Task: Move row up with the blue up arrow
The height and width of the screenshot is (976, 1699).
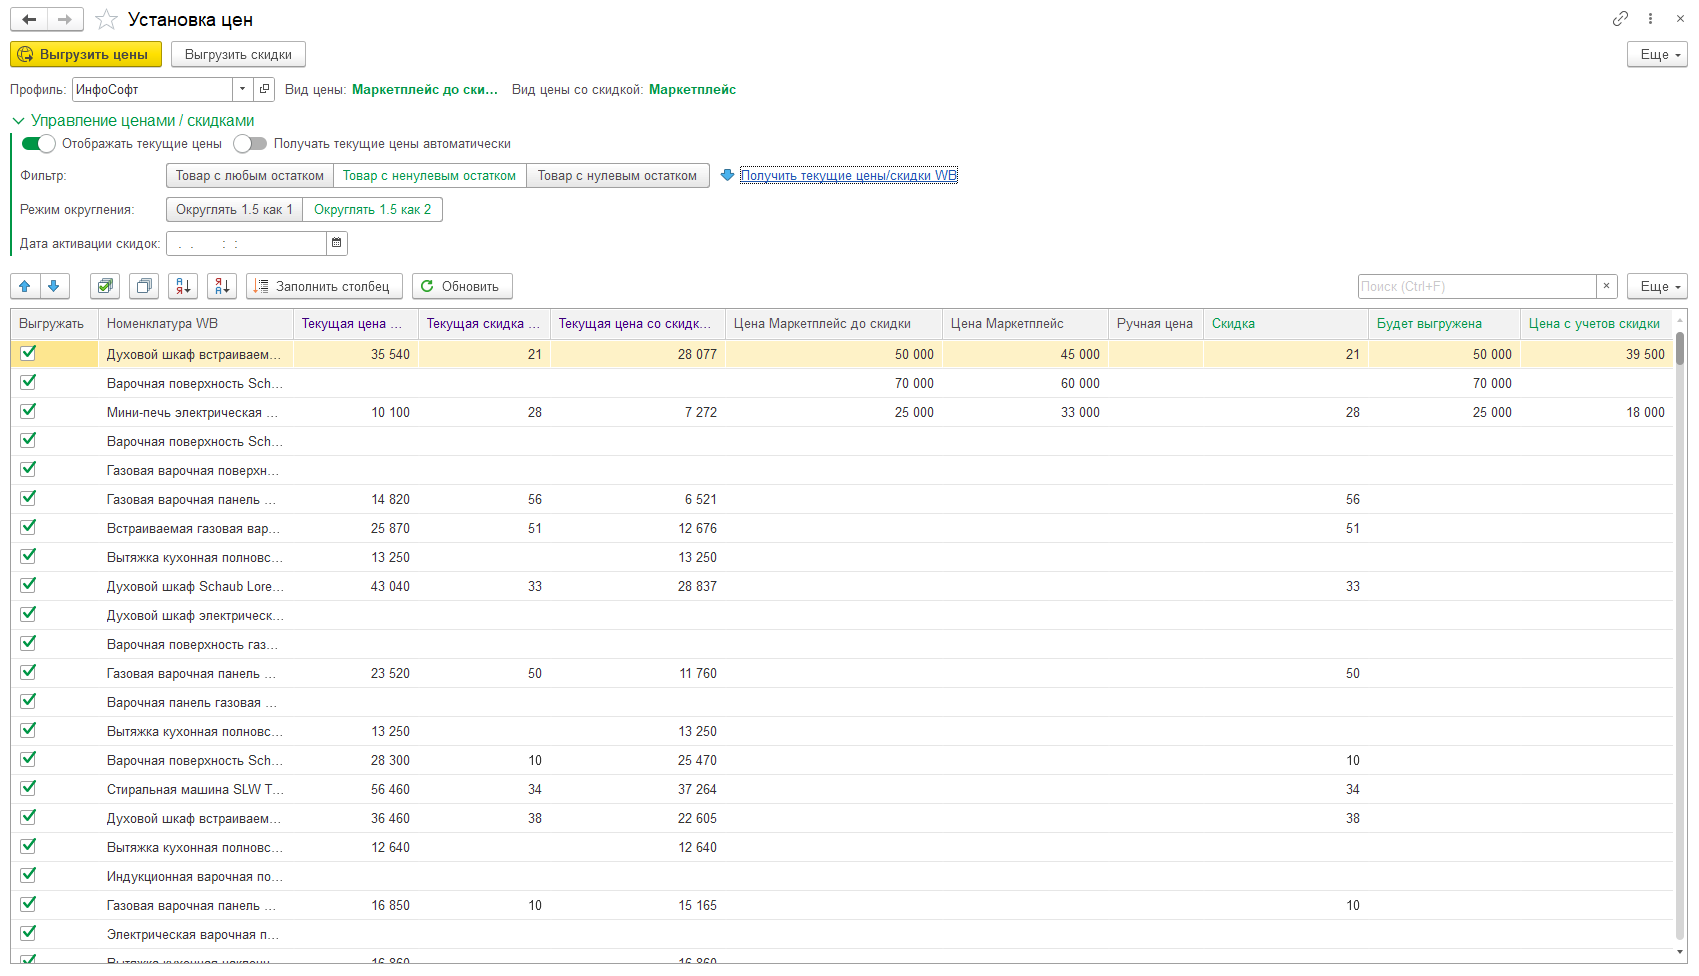Action: pos(25,286)
